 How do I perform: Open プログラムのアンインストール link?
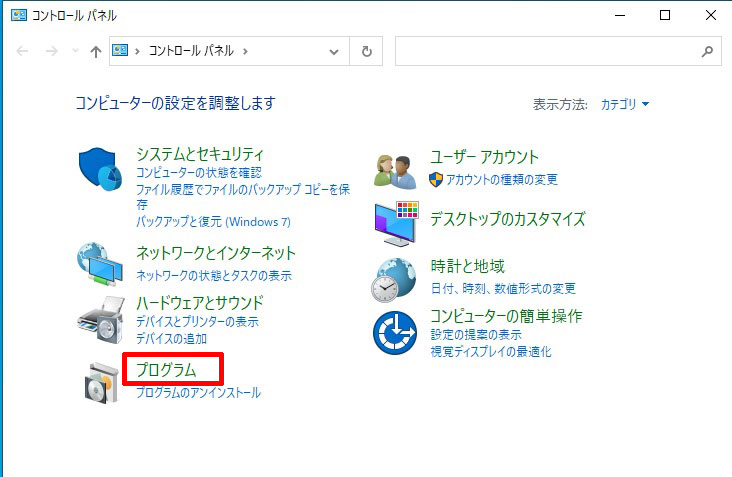pyautogui.click(x=198, y=393)
